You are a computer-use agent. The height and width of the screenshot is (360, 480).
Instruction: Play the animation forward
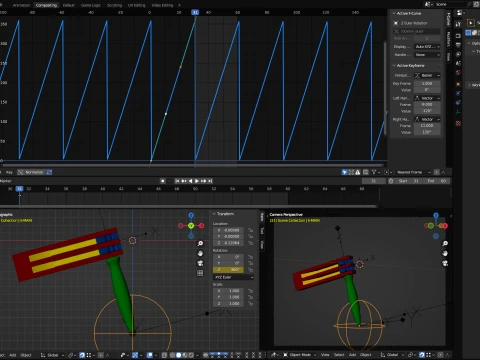[x=197, y=181]
